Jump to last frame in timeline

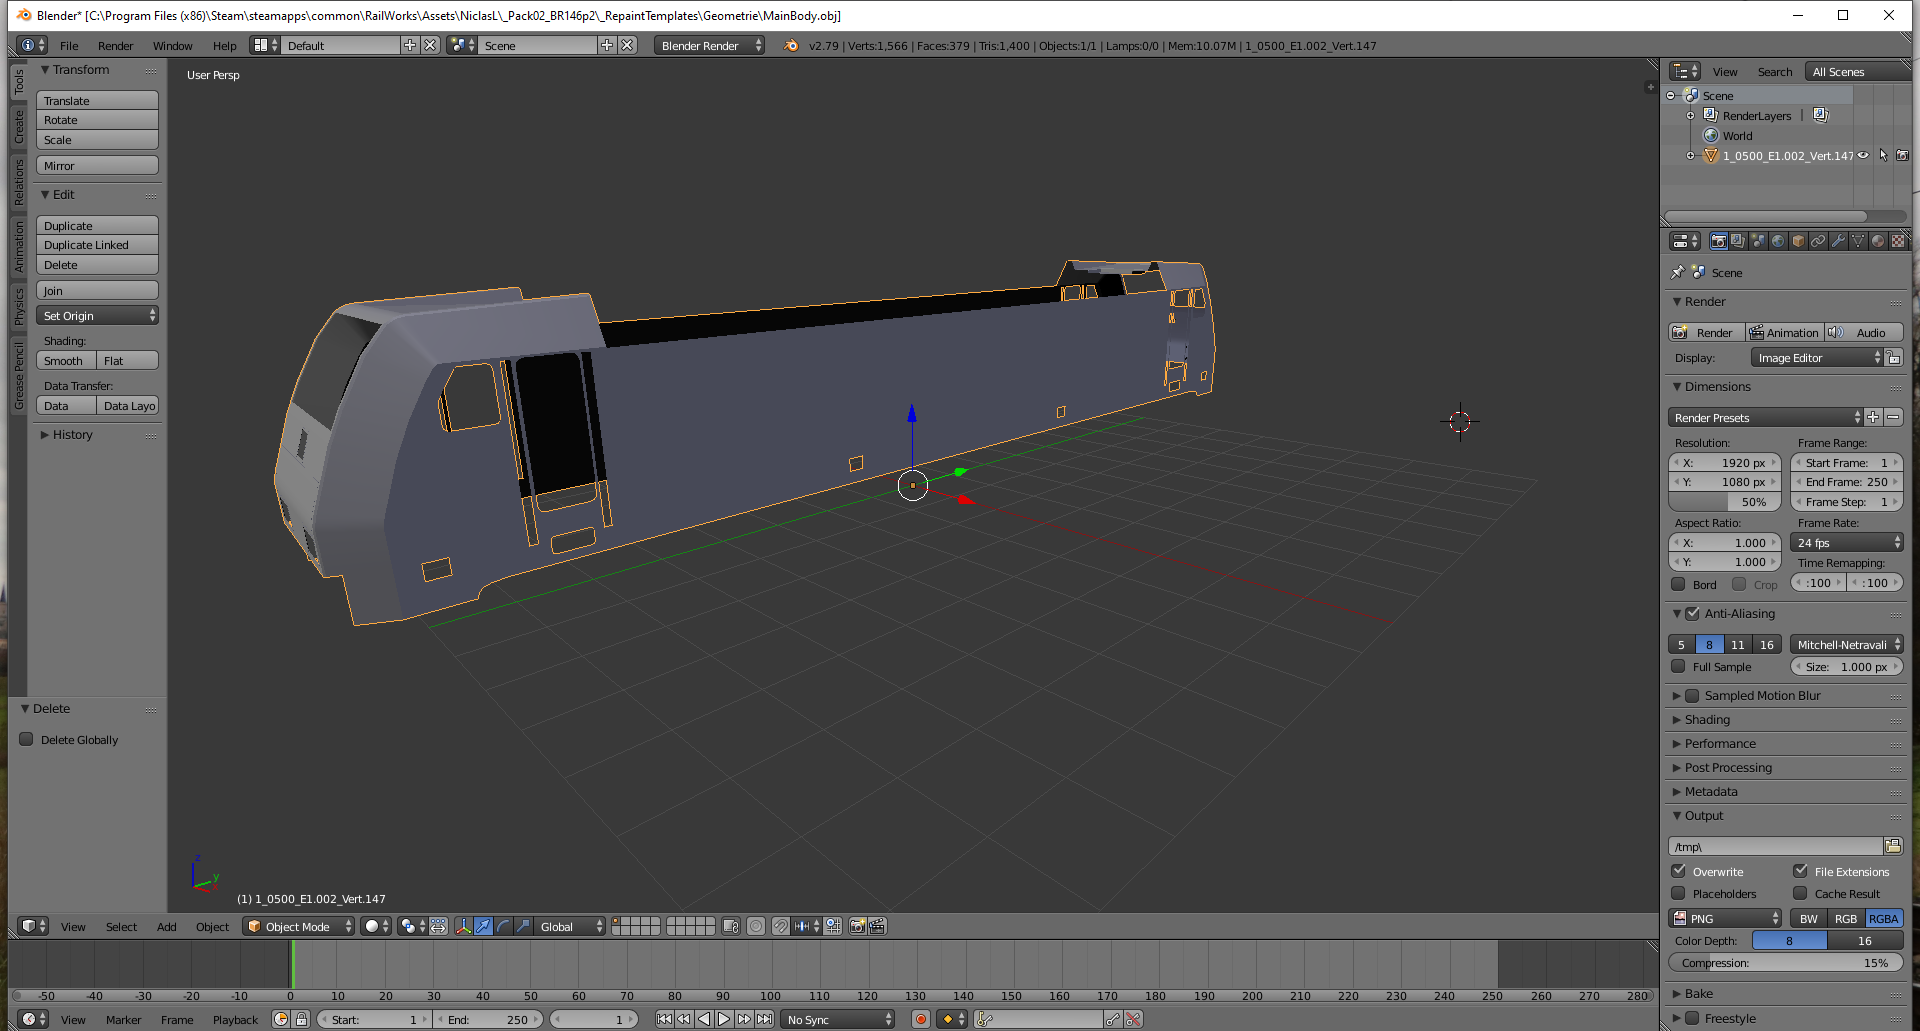tap(764, 1019)
